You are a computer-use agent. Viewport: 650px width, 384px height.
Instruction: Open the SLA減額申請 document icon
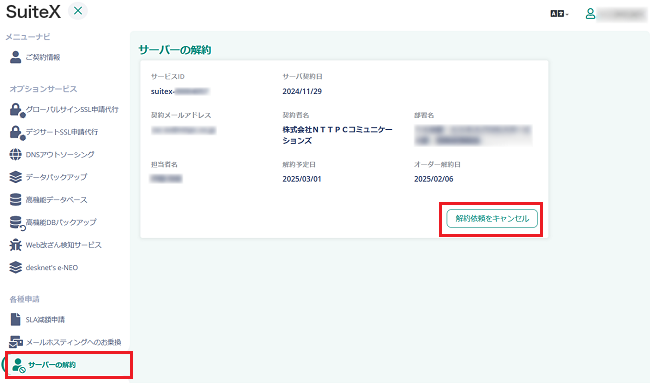click(x=15, y=319)
